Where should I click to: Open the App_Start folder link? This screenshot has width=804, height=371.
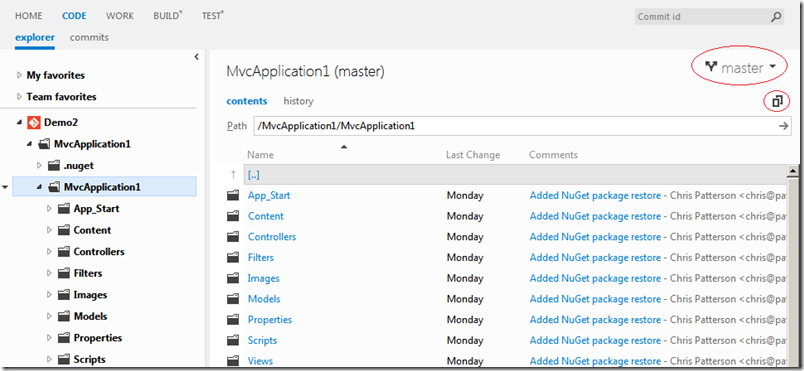(269, 195)
